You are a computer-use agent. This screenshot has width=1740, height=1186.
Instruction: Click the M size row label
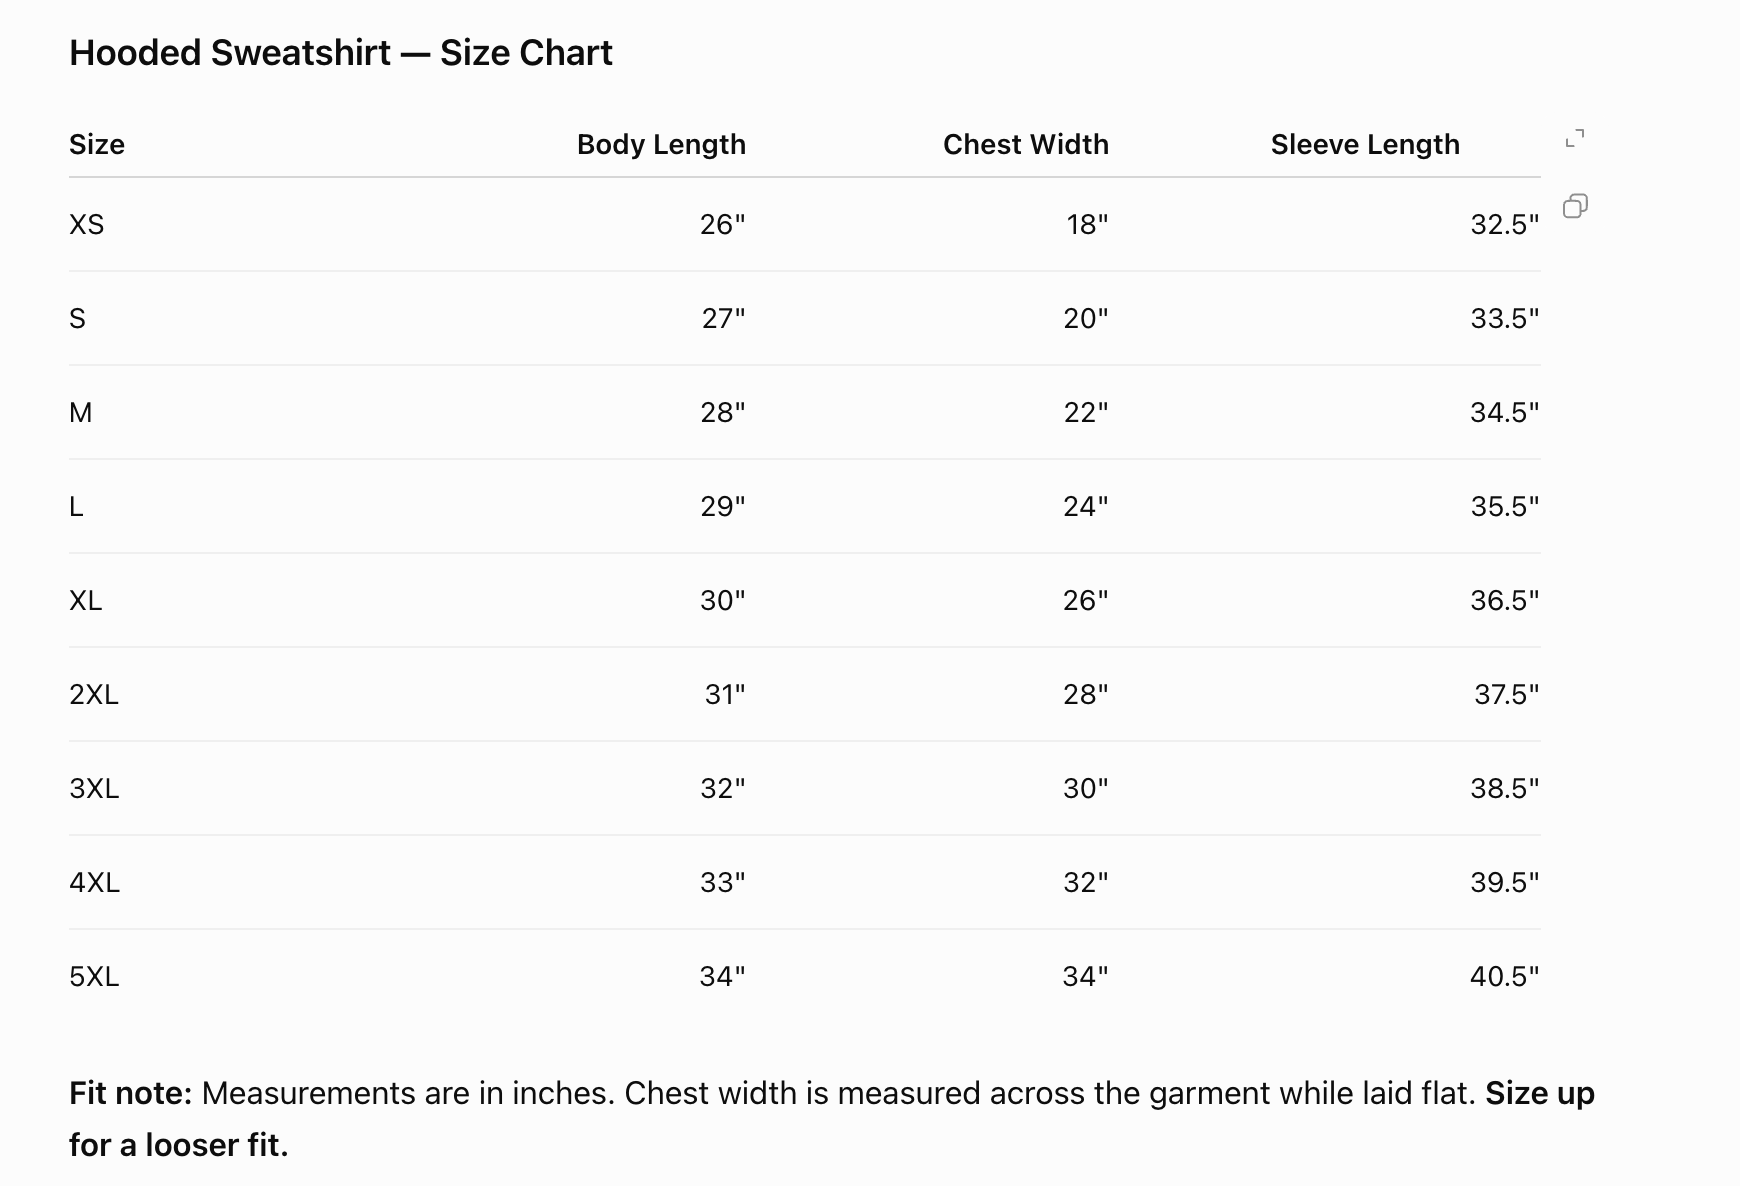tap(81, 413)
